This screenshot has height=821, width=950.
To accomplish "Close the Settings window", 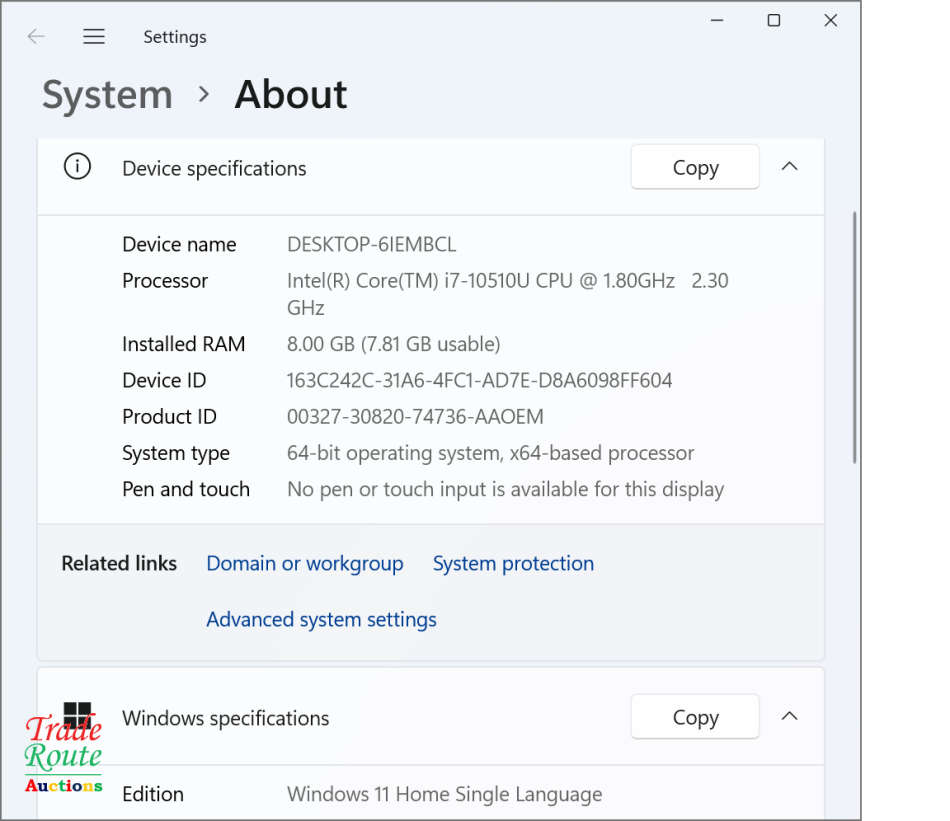I will pos(830,20).
